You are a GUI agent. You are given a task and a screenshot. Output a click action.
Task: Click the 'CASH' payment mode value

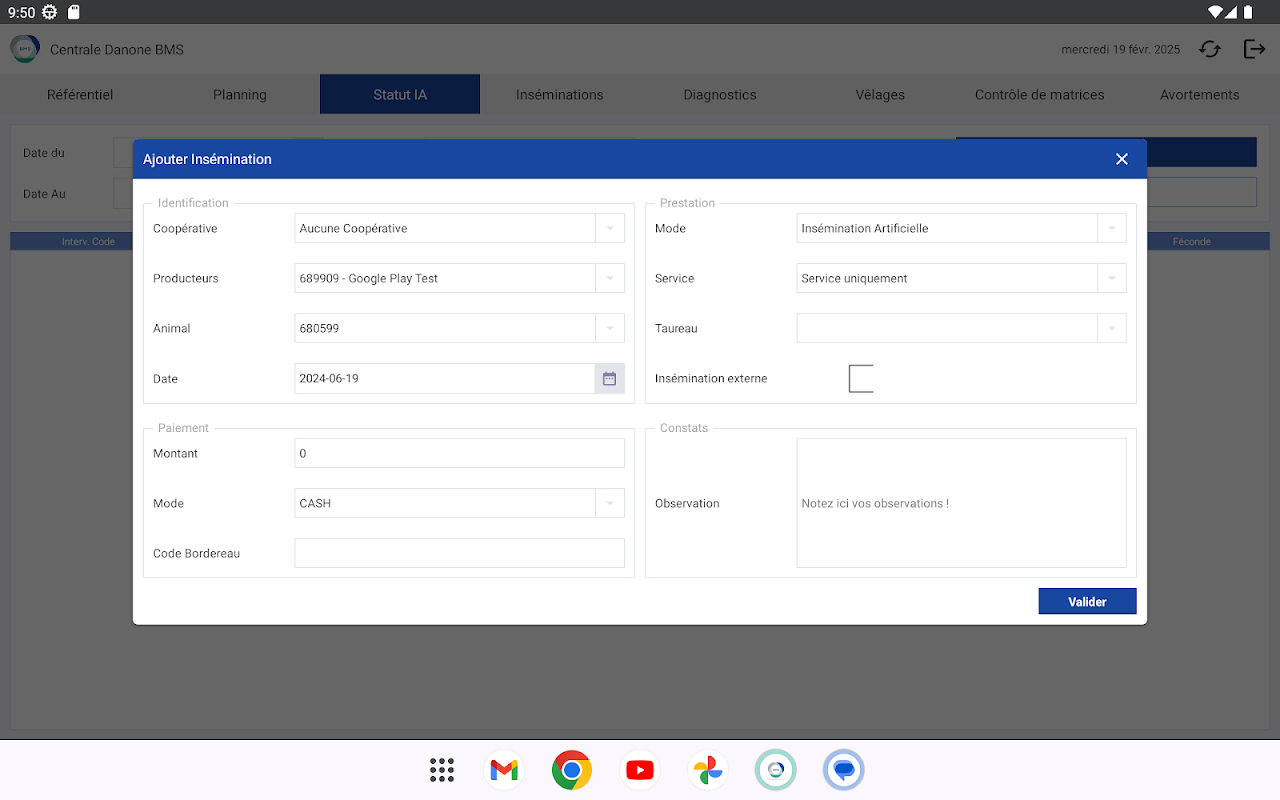[x=315, y=503]
